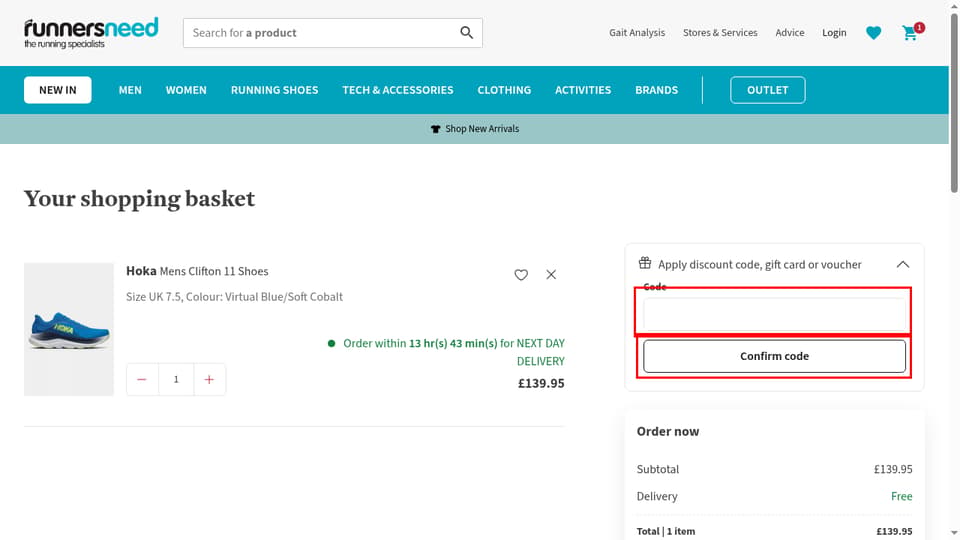Viewport: 960px width, 540px height.
Task: Increase quantity with plus button
Action: coord(209,380)
